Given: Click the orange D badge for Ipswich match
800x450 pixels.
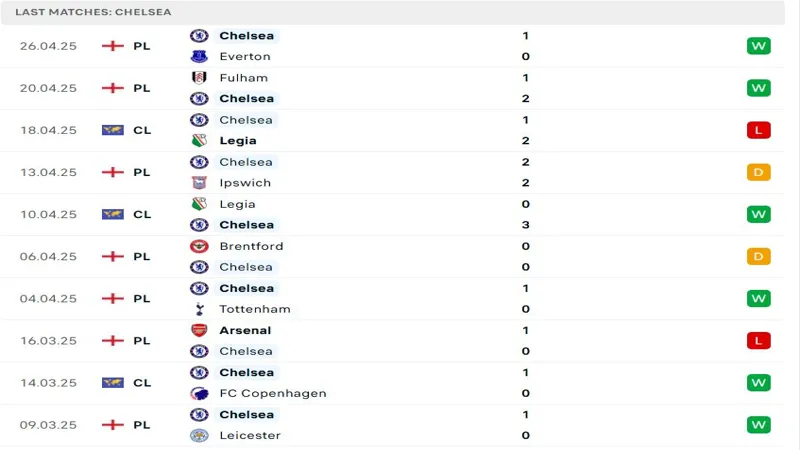Looking at the screenshot, I should tap(758, 172).
